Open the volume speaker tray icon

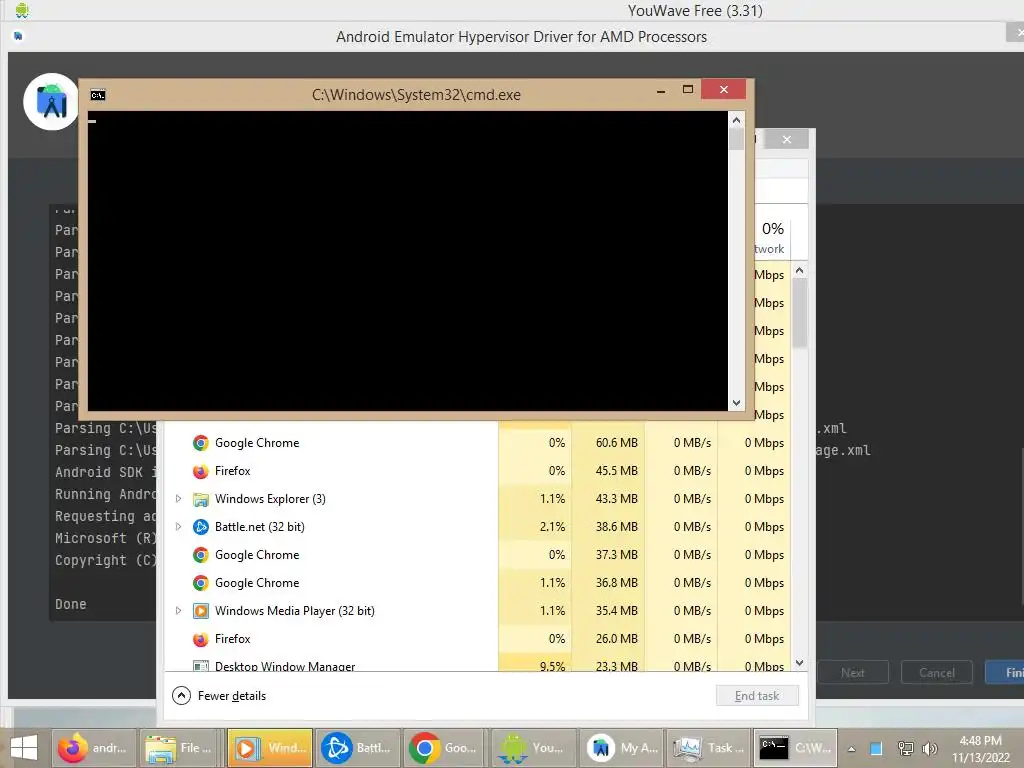[x=930, y=748]
